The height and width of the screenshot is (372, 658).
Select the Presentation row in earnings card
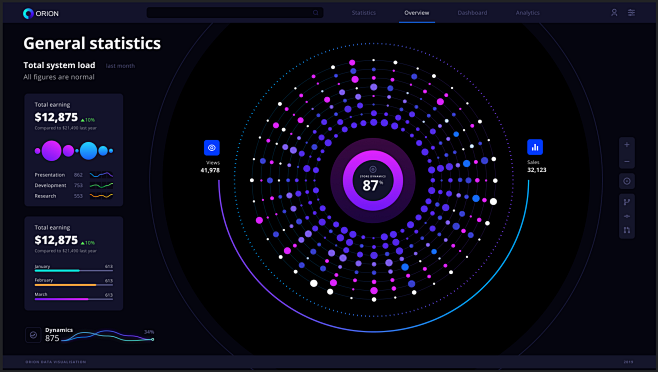click(x=73, y=175)
